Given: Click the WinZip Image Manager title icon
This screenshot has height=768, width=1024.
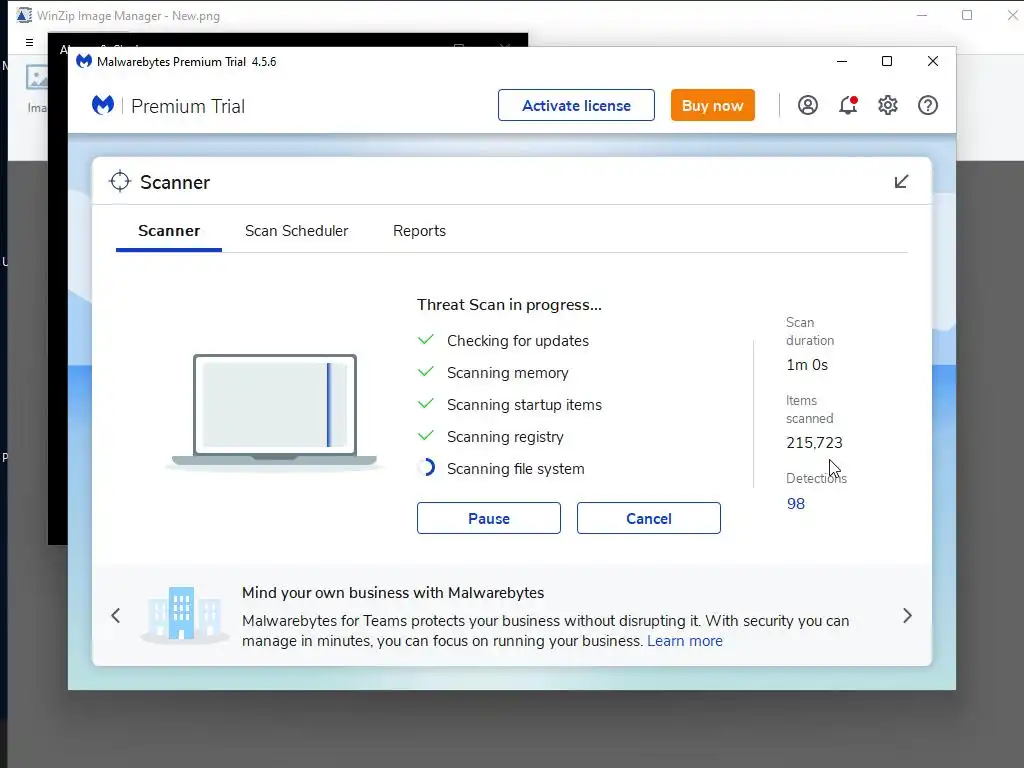Looking at the screenshot, I should [x=24, y=15].
